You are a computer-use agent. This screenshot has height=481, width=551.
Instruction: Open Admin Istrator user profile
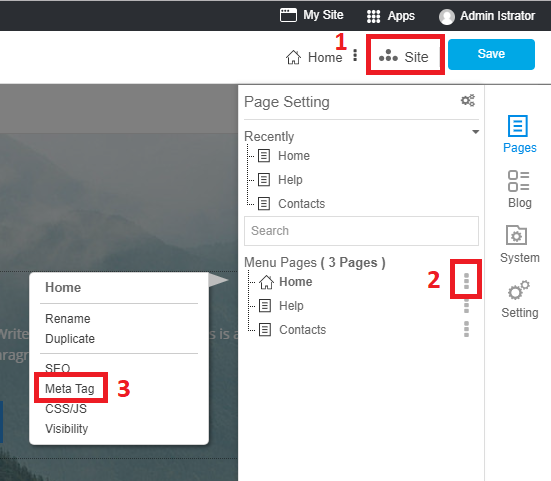click(487, 16)
